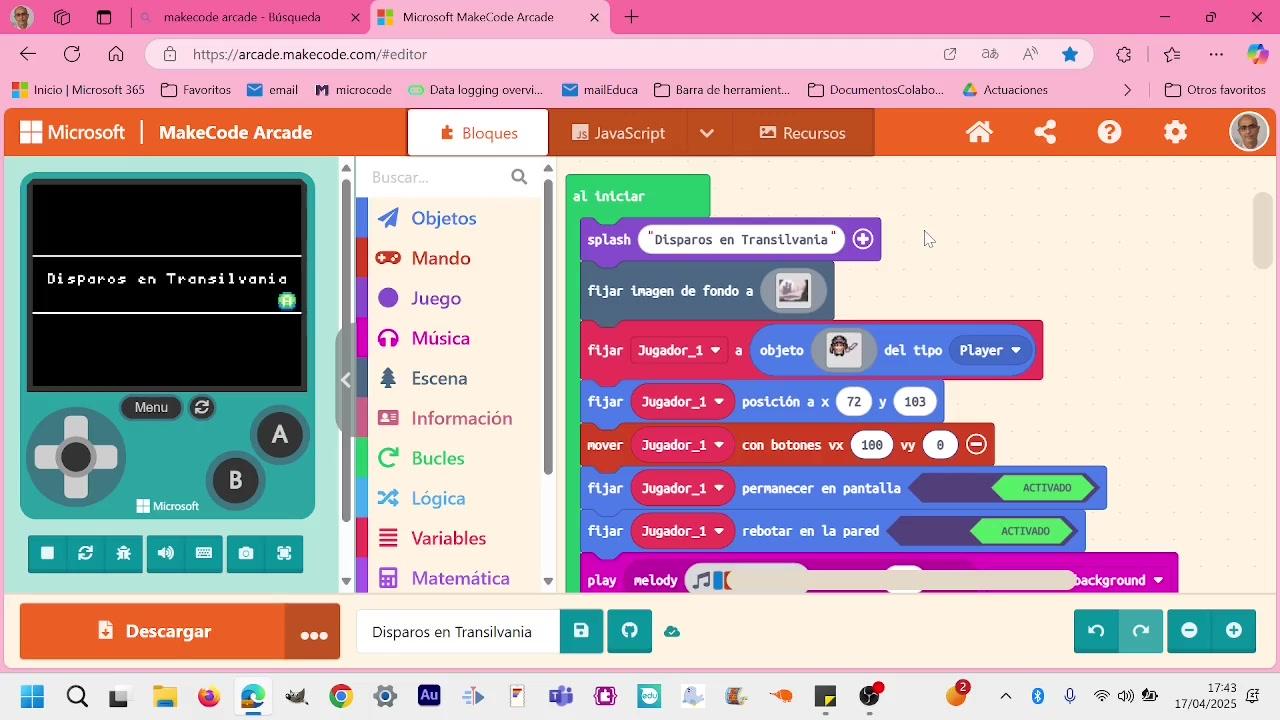1280x720 pixels.
Task: Open the user profile avatar in MakeCode
Action: pos(1248,132)
